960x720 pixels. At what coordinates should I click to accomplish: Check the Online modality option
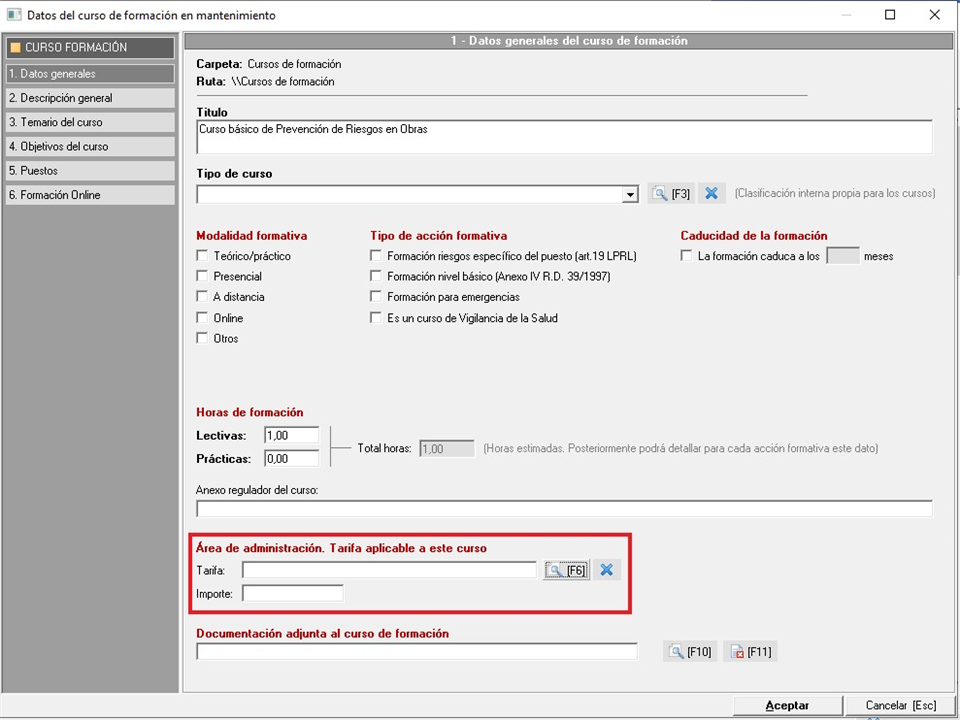pyautogui.click(x=203, y=318)
